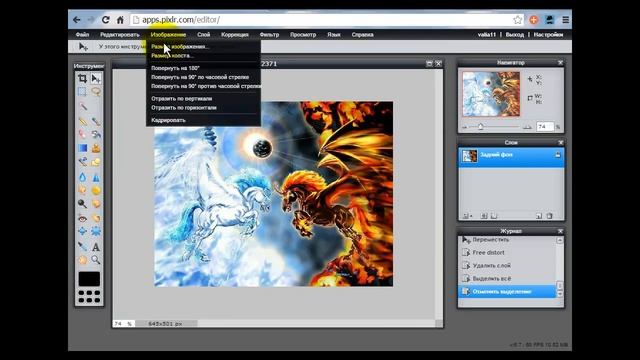Select the Brush tool

(x=96, y=121)
